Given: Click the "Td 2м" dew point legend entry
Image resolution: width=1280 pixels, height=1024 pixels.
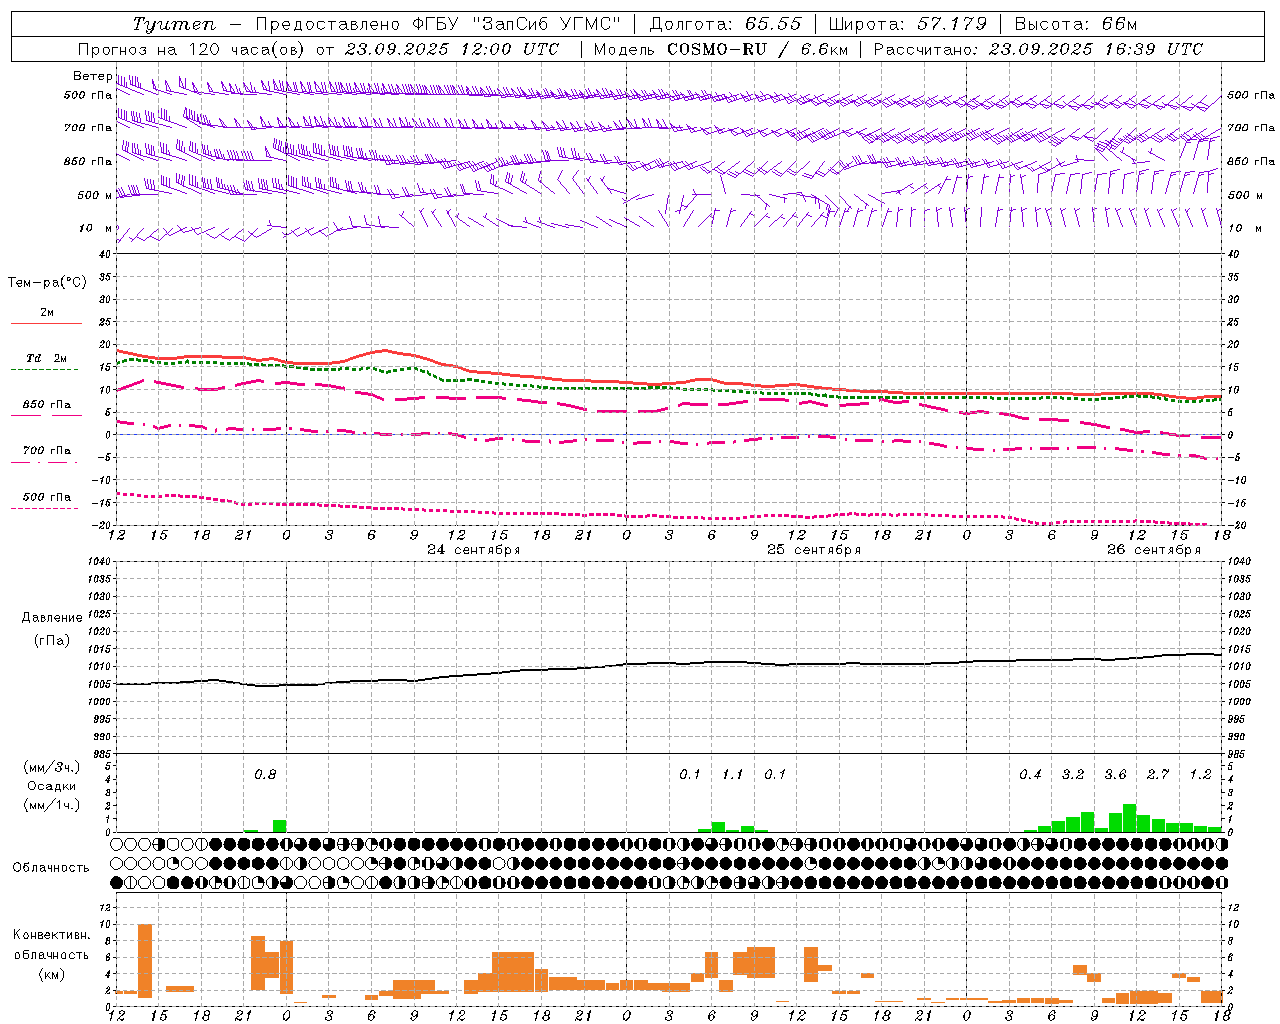Looking at the screenshot, I should point(46,358).
